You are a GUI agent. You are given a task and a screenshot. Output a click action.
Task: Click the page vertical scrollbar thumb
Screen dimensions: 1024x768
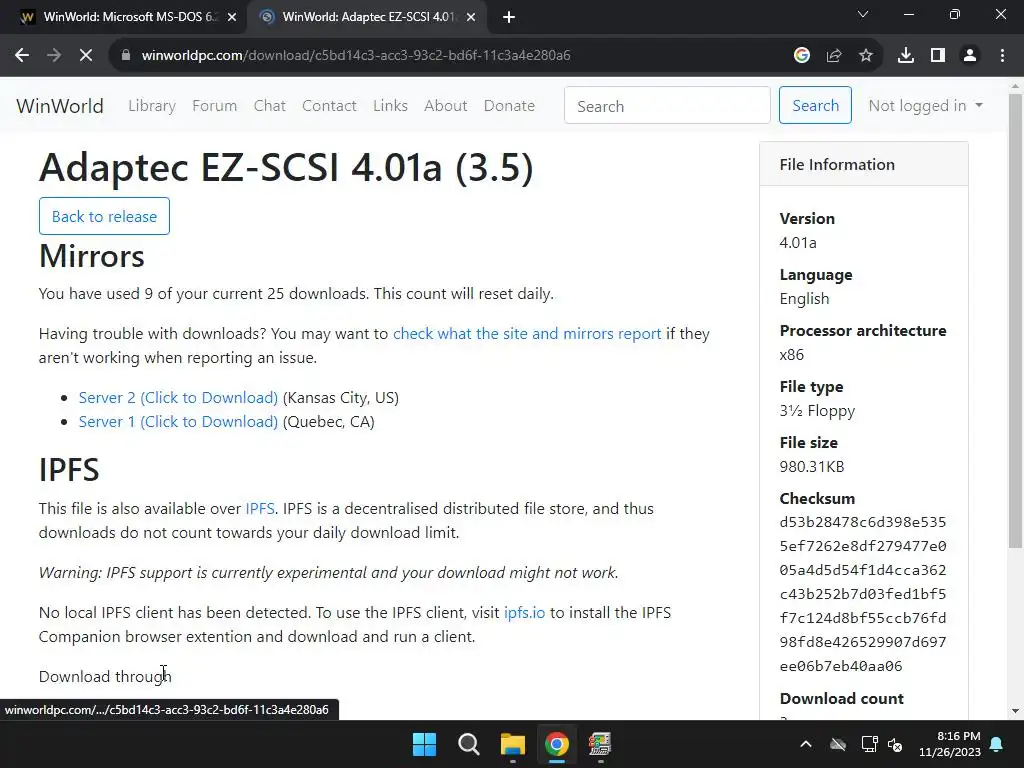pyautogui.click(x=1015, y=320)
